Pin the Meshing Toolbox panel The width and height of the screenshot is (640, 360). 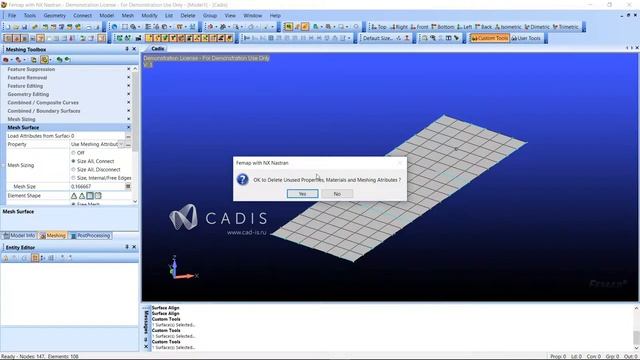(x=127, y=49)
